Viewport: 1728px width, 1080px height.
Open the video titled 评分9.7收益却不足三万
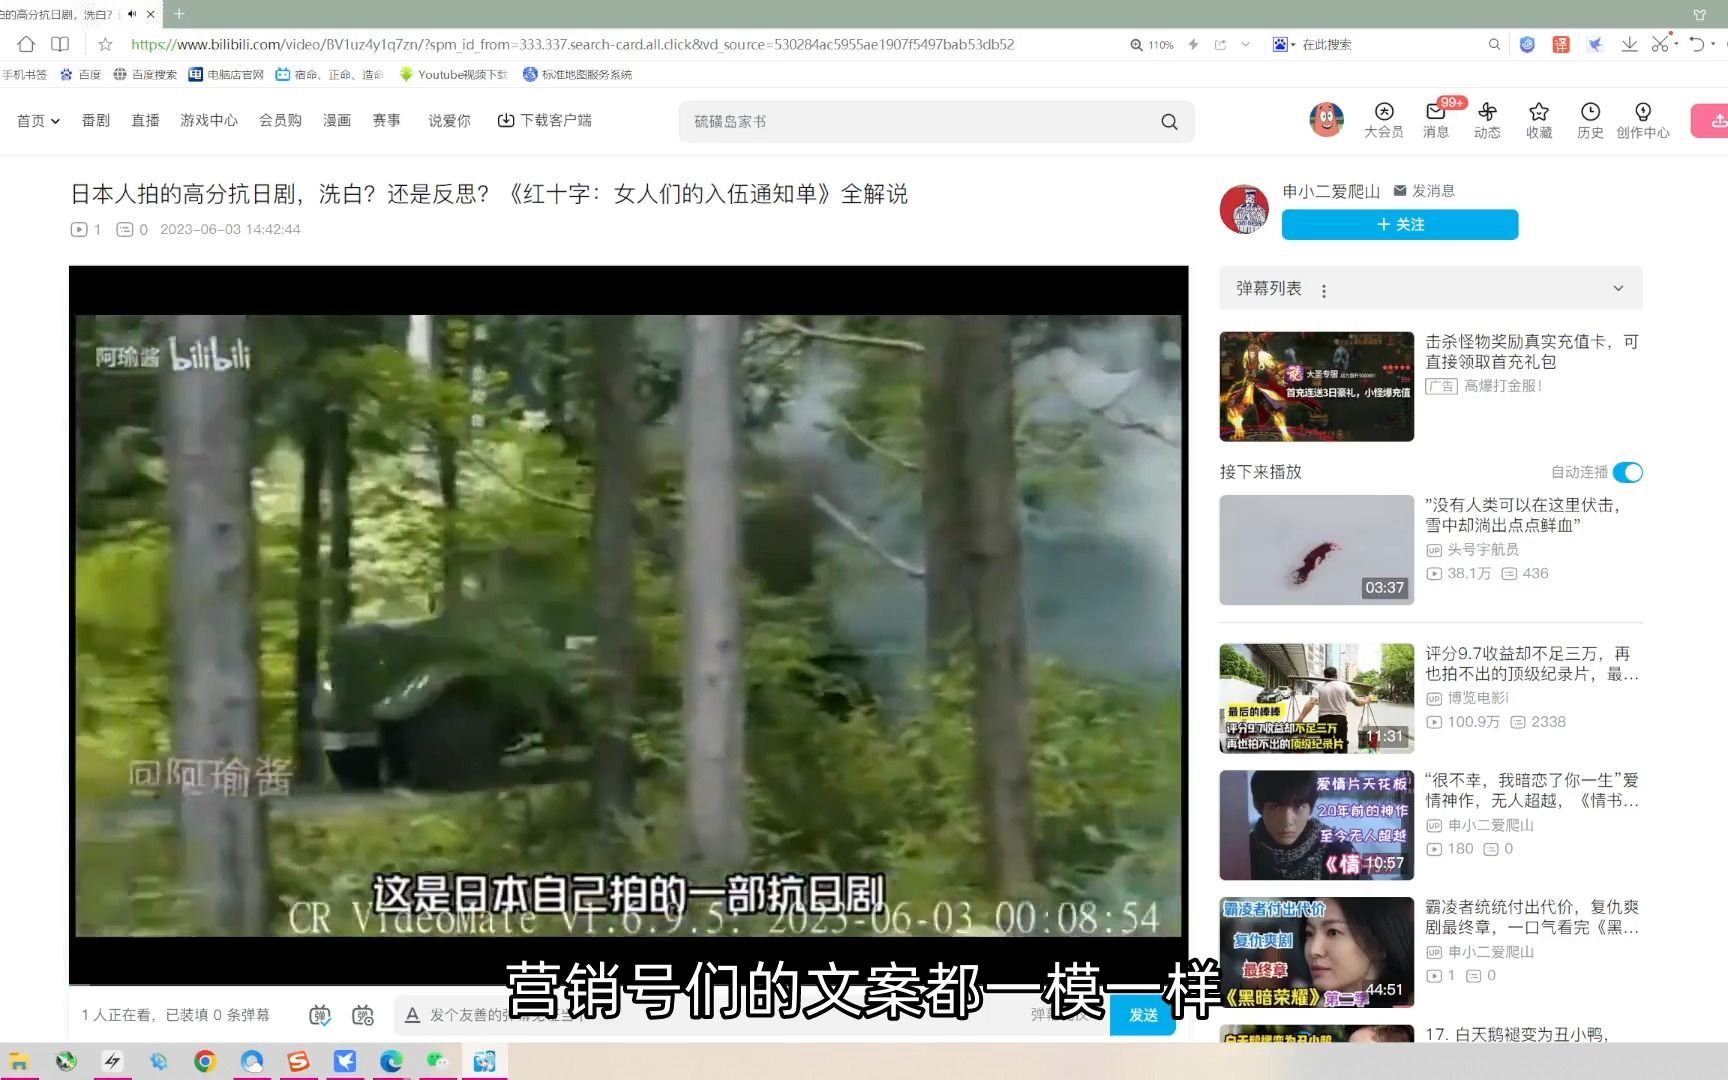tap(1532, 663)
